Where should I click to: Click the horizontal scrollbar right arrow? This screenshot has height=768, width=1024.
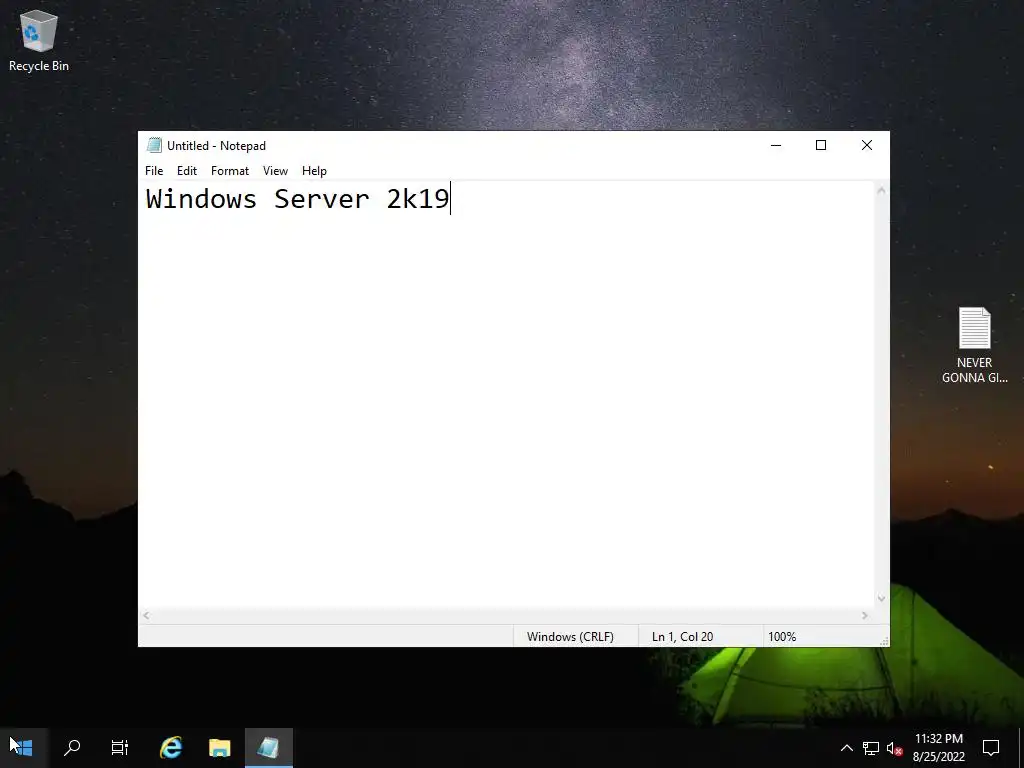pos(865,615)
